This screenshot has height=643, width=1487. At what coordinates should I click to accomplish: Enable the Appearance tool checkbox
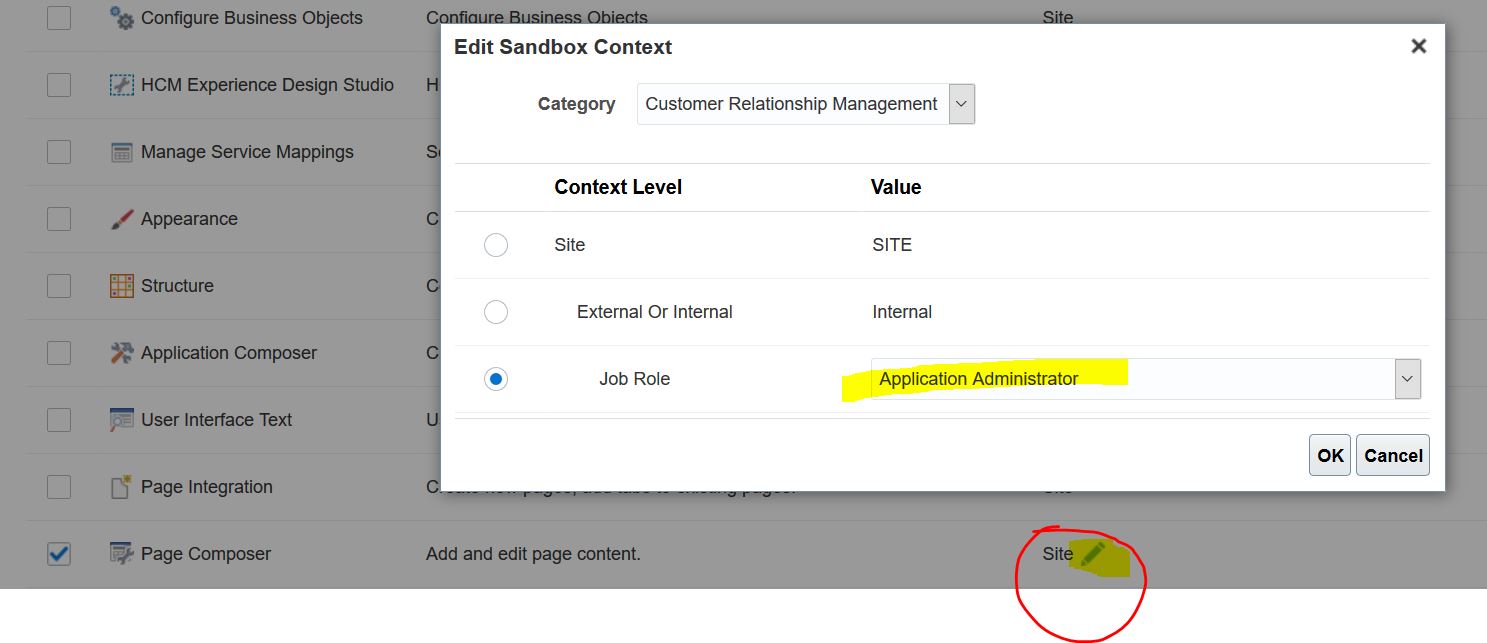coord(58,218)
